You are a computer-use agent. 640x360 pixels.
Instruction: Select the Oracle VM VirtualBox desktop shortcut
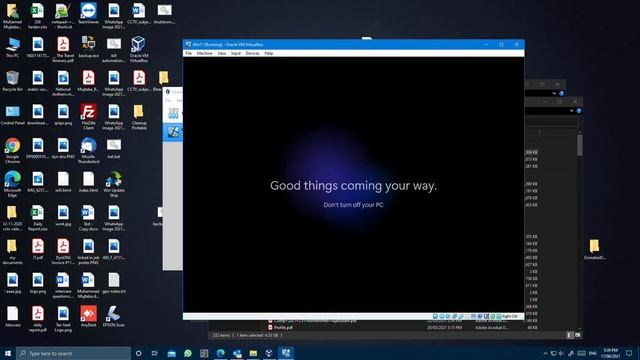point(139,49)
